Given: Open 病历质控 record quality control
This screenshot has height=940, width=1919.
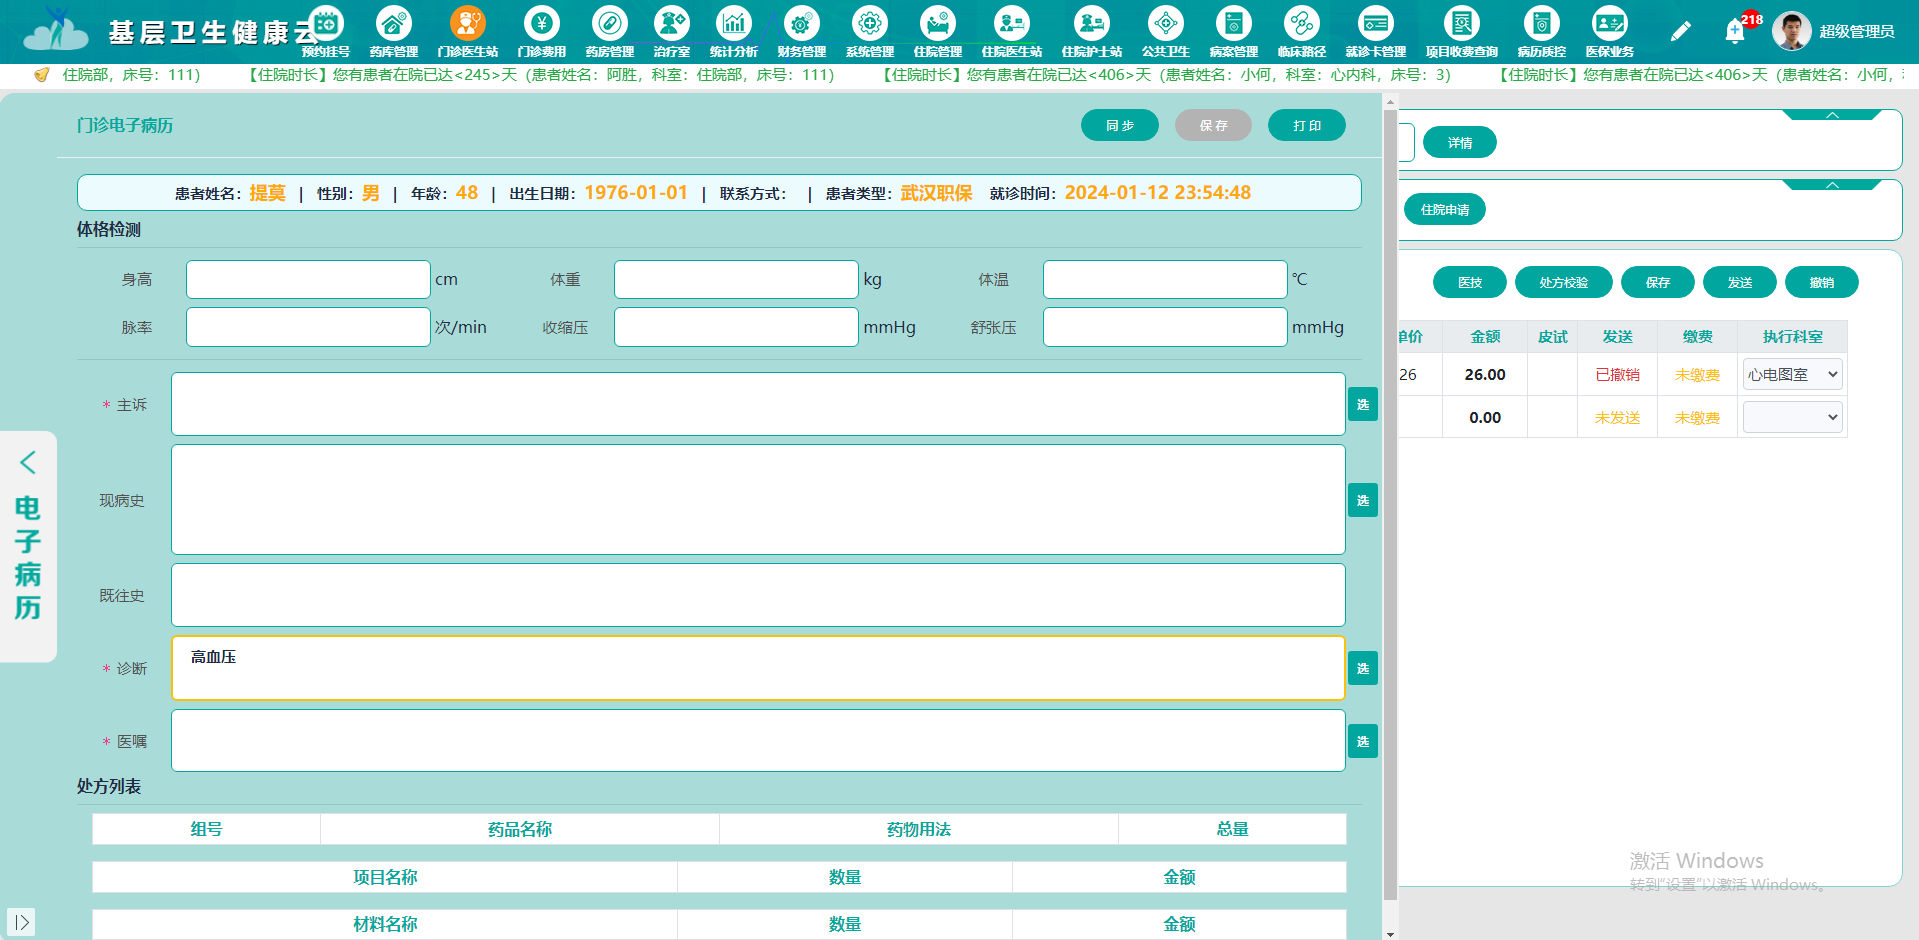Looking at the screenshot, I should 1542,32.
